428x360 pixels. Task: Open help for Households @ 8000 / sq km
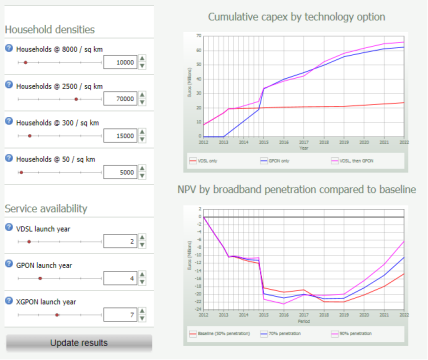9,48
